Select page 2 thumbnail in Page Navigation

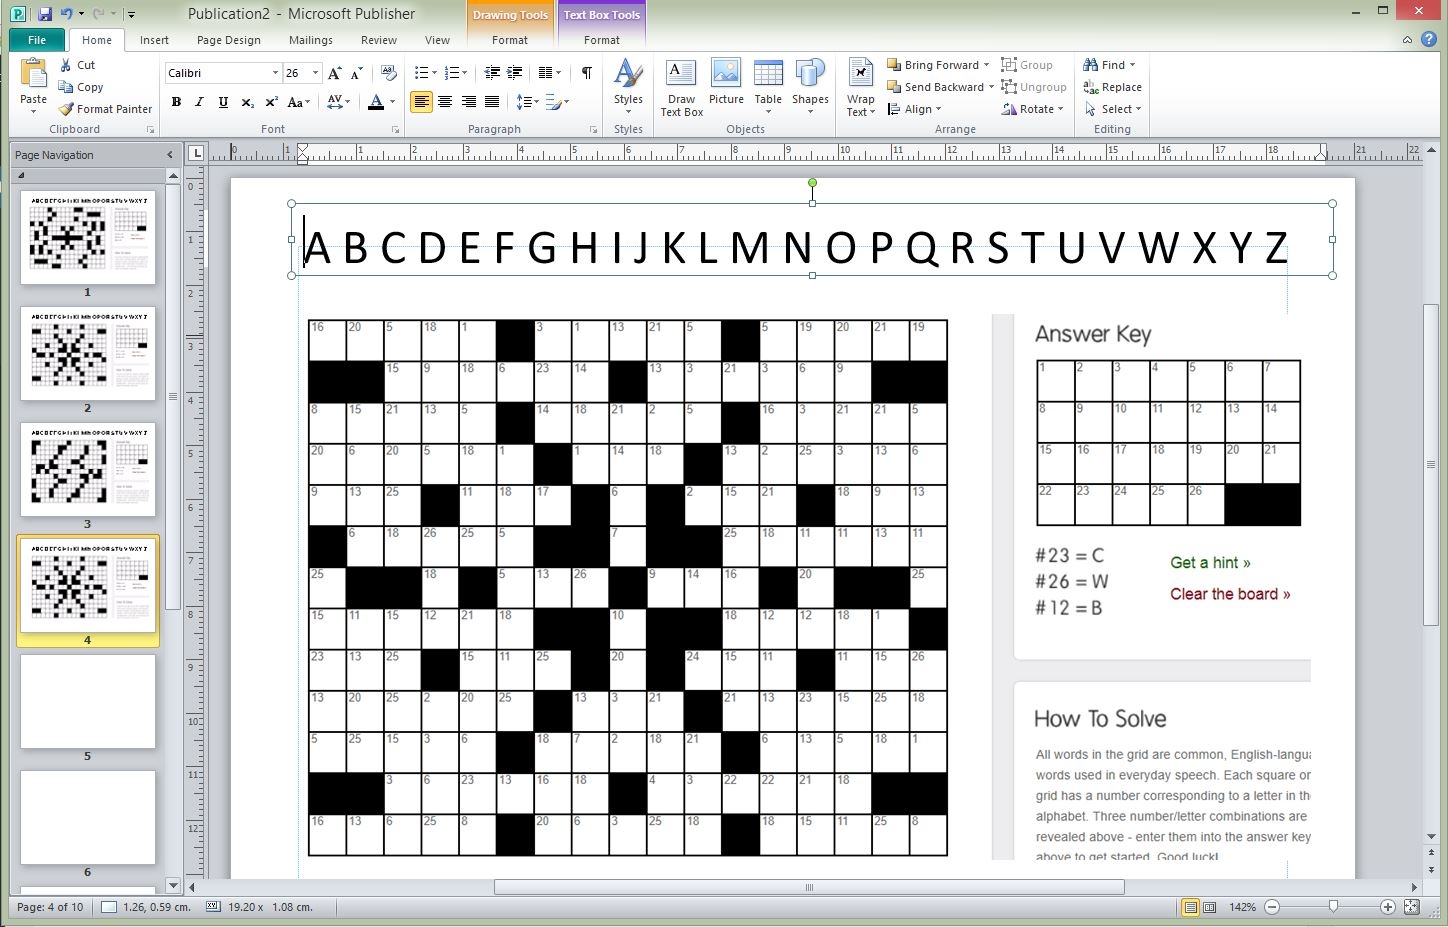(88, 353)
